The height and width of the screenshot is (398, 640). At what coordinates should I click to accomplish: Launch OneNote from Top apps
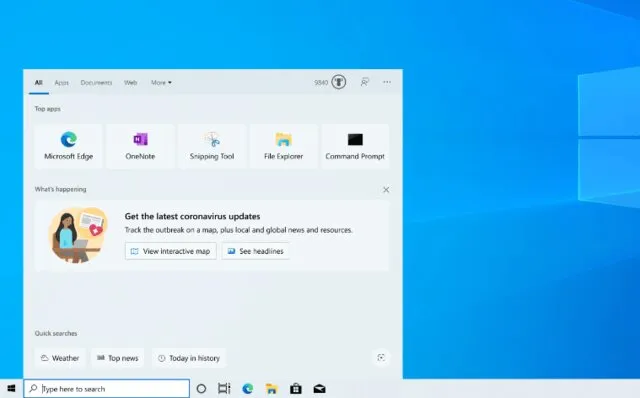(140, 146)
